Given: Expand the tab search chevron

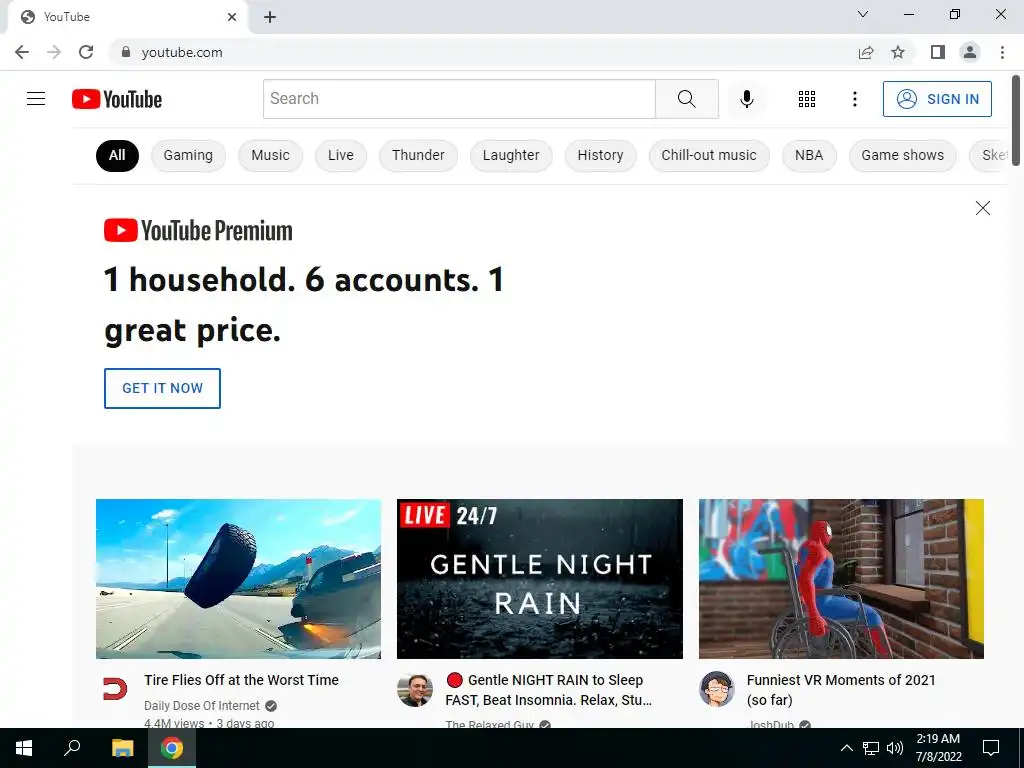Looking at the screenshot, I should 863,14.
